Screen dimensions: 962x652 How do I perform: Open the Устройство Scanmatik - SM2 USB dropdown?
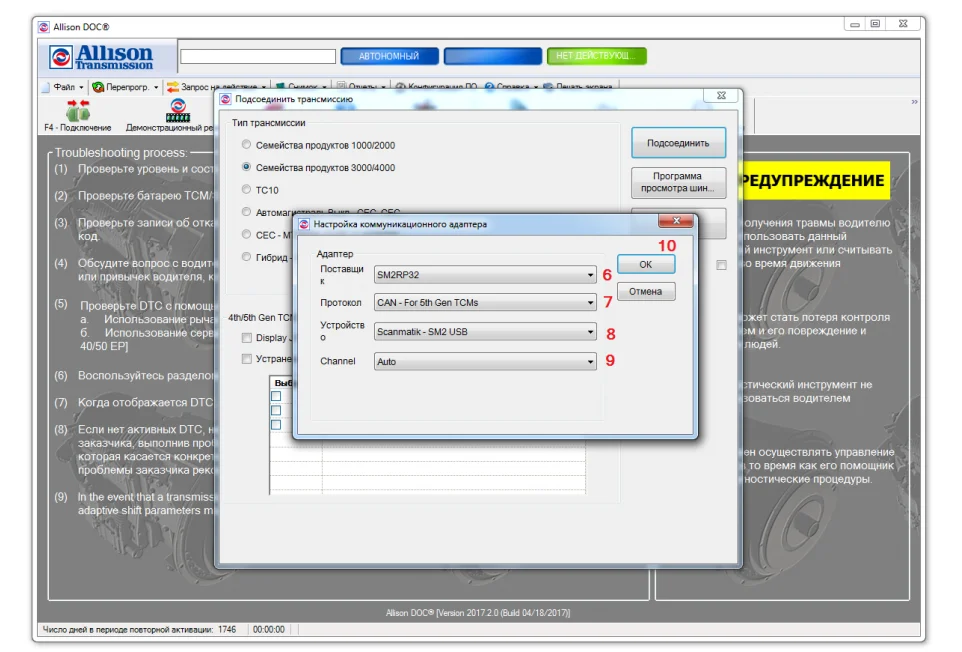tap(485, 332)
